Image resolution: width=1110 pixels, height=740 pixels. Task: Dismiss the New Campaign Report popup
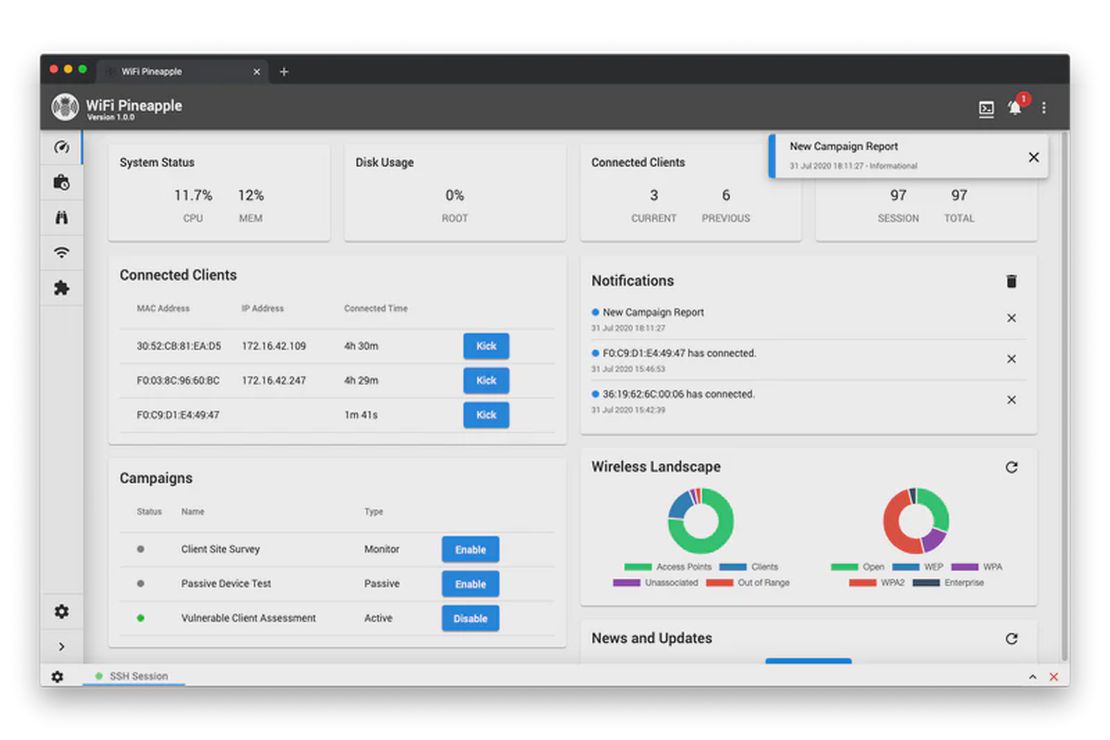pos(1034,157)
